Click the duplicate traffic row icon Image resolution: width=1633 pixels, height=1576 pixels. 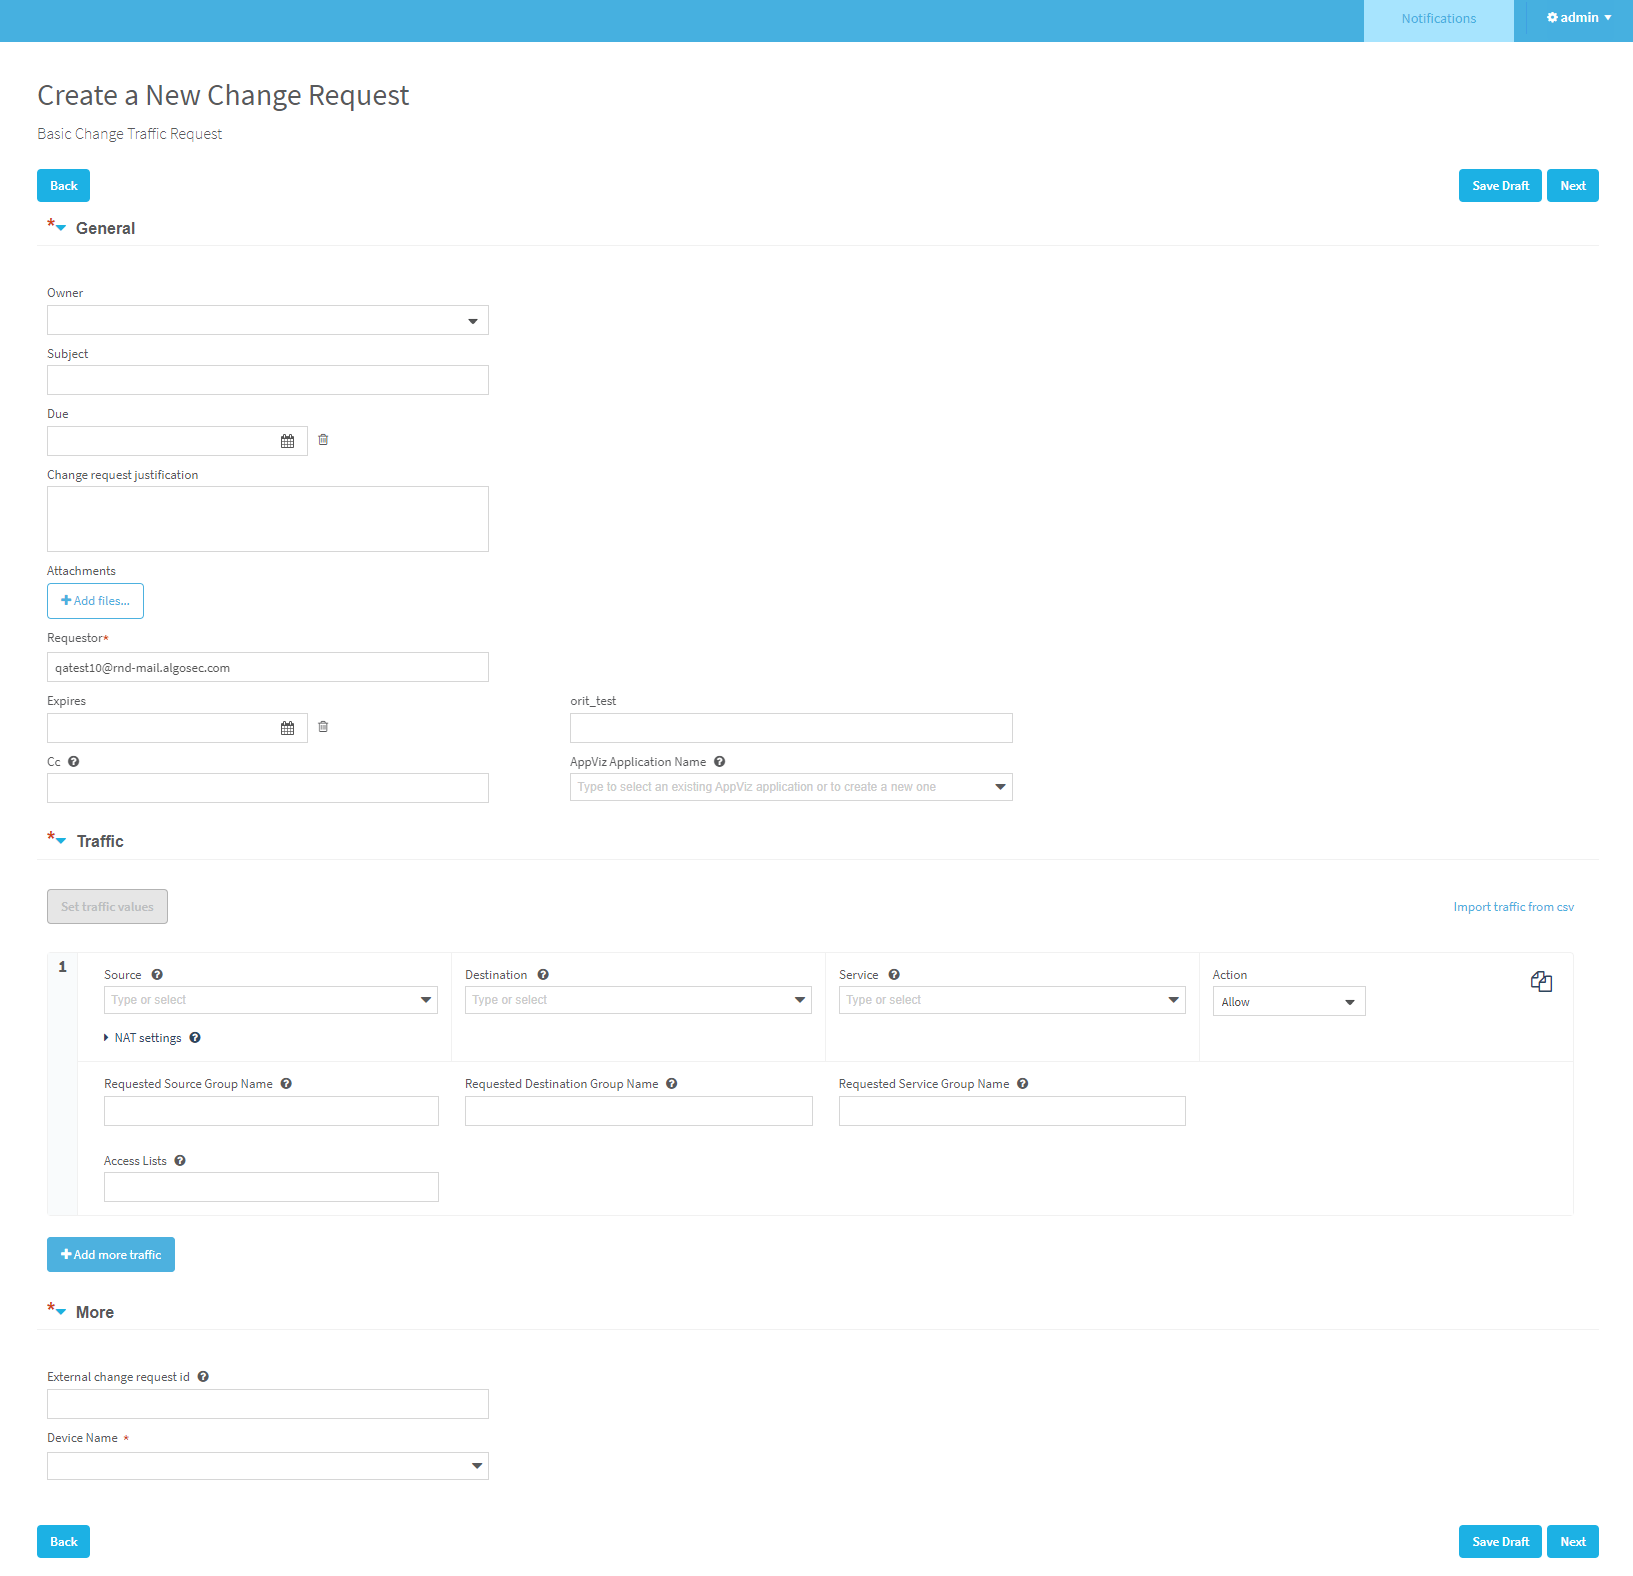tap(1541, 982)
